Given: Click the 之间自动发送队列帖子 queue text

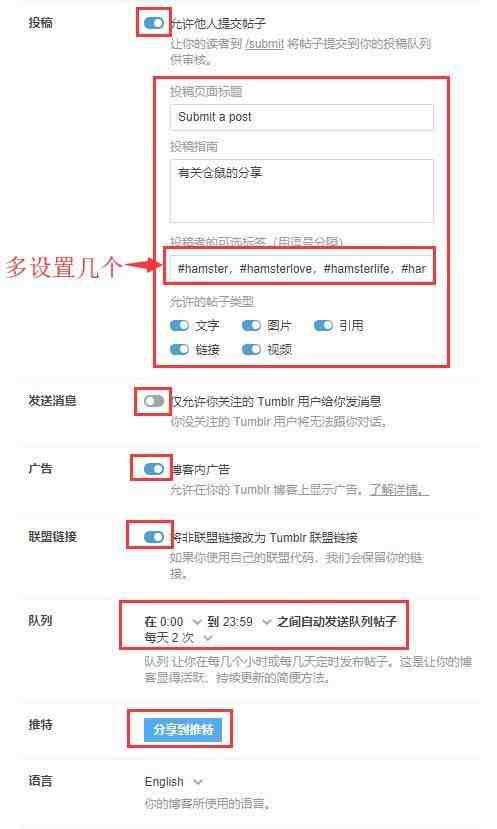Looking at the screenshot, I should click(336, 622).
